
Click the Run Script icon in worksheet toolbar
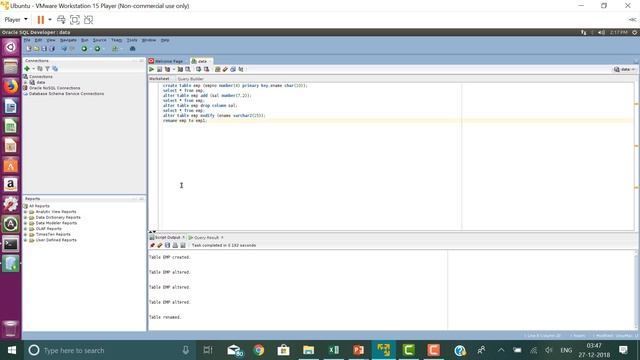click(160, 69)
